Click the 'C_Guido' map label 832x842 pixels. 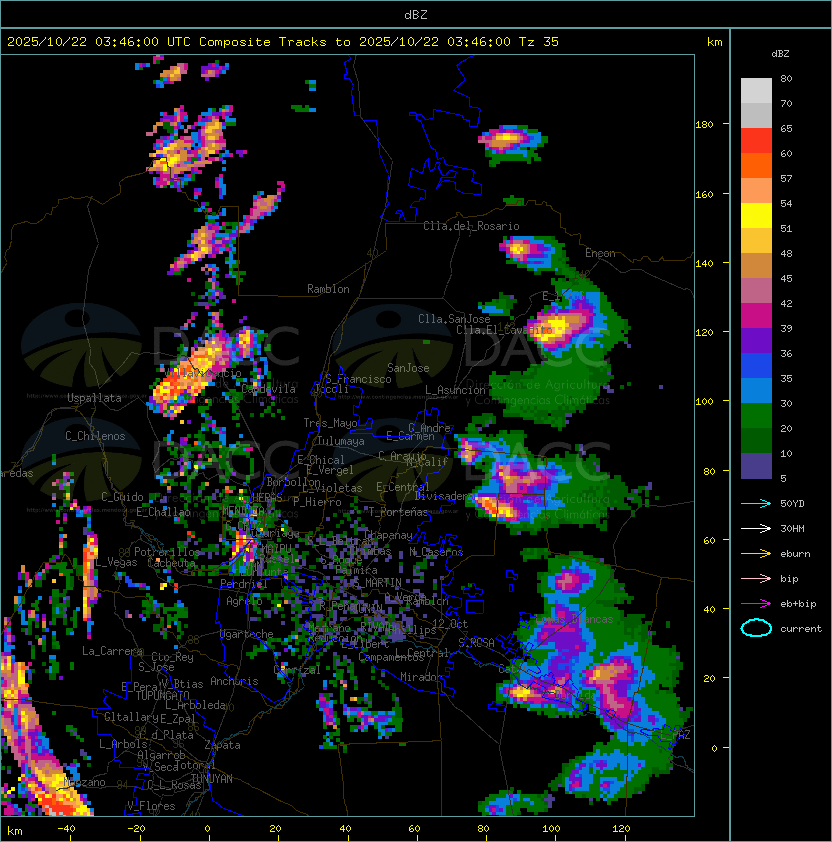122,497
